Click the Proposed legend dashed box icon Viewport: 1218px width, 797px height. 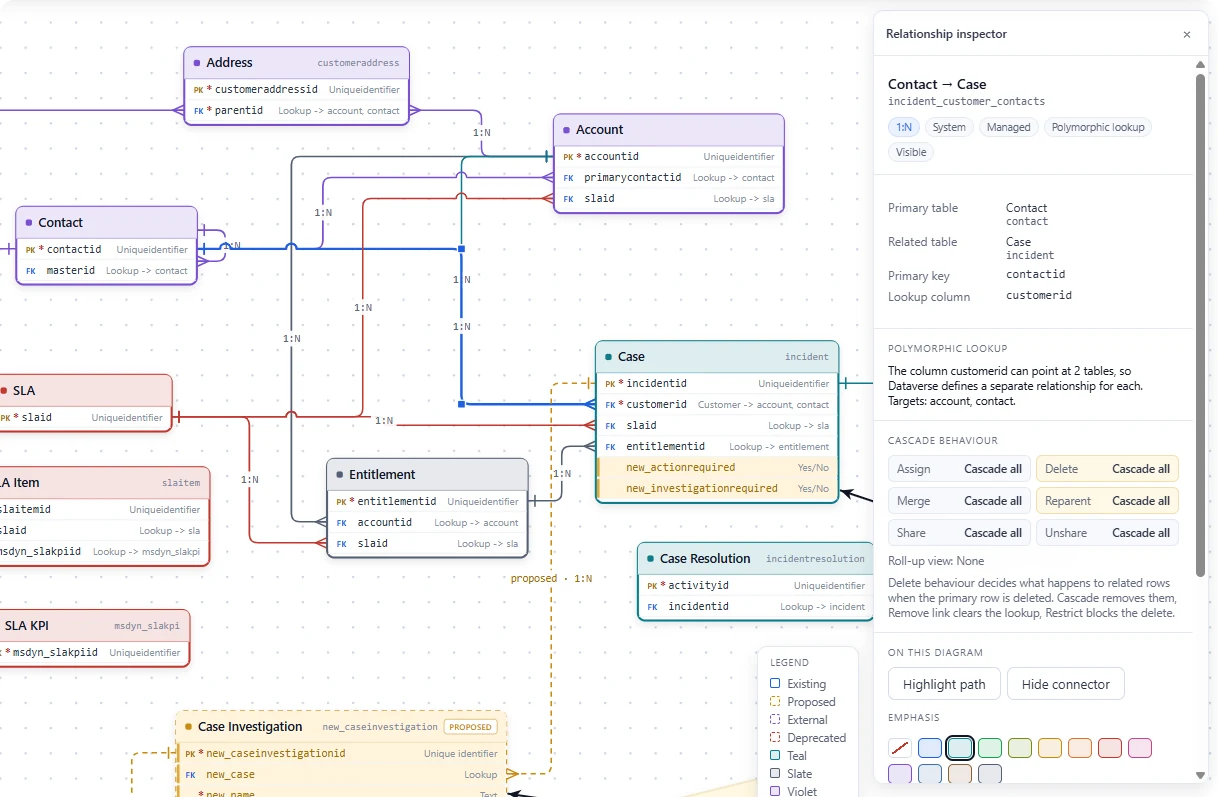tap(775, 702)
